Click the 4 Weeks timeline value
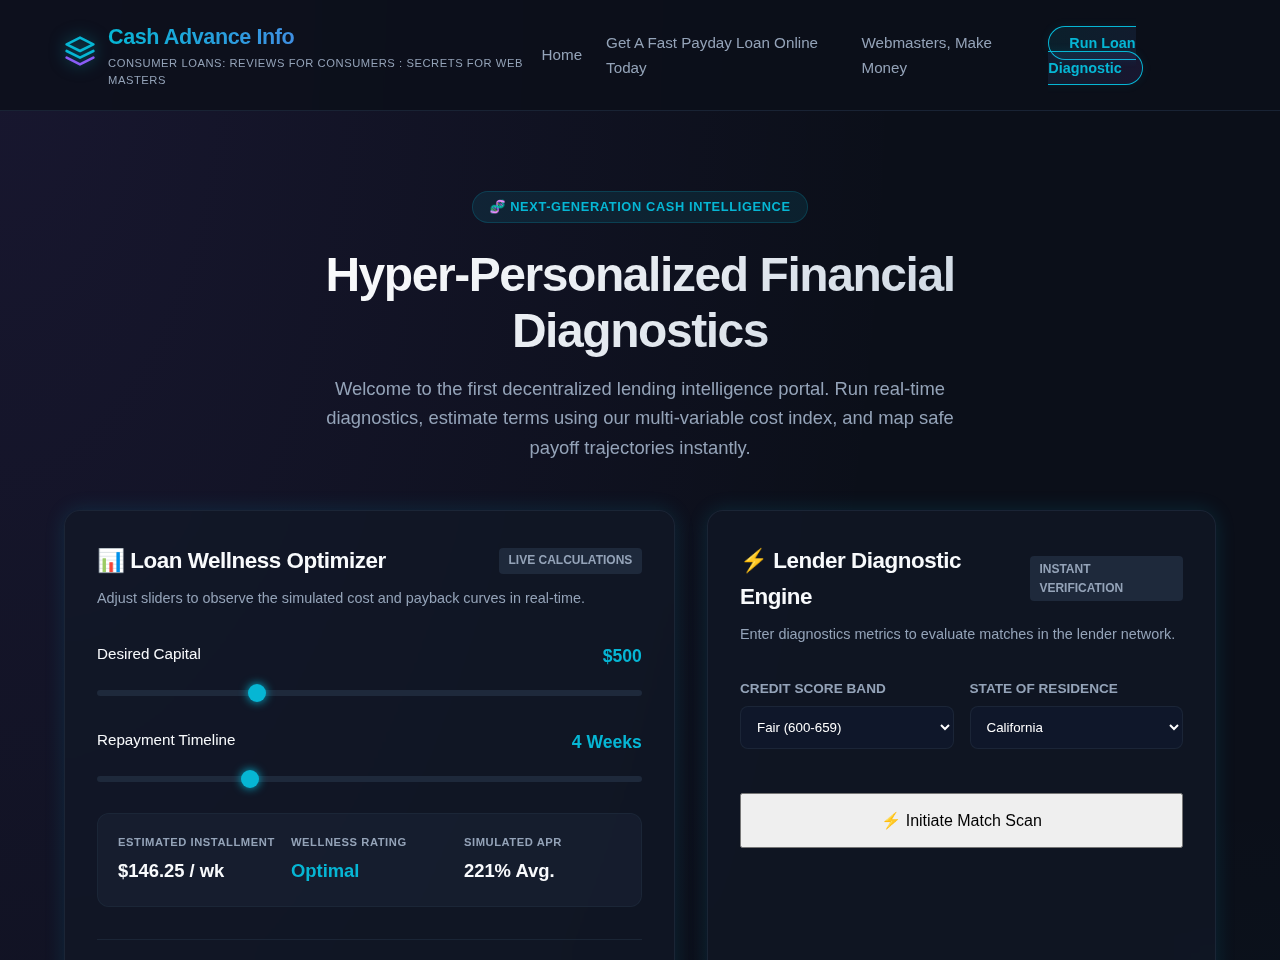1280x960 pixels. point(606,742)
